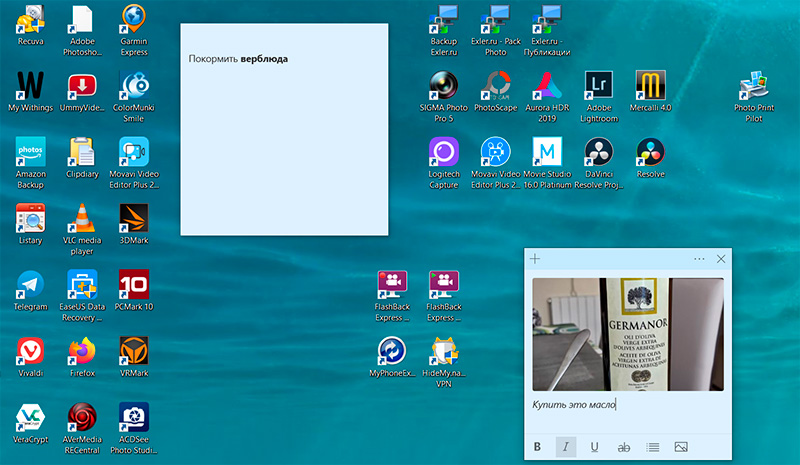Screen dimensions: 800x465
Task: Disable italic formatting in sticky note
Action: pyautogui.click(x=566, y=447)
